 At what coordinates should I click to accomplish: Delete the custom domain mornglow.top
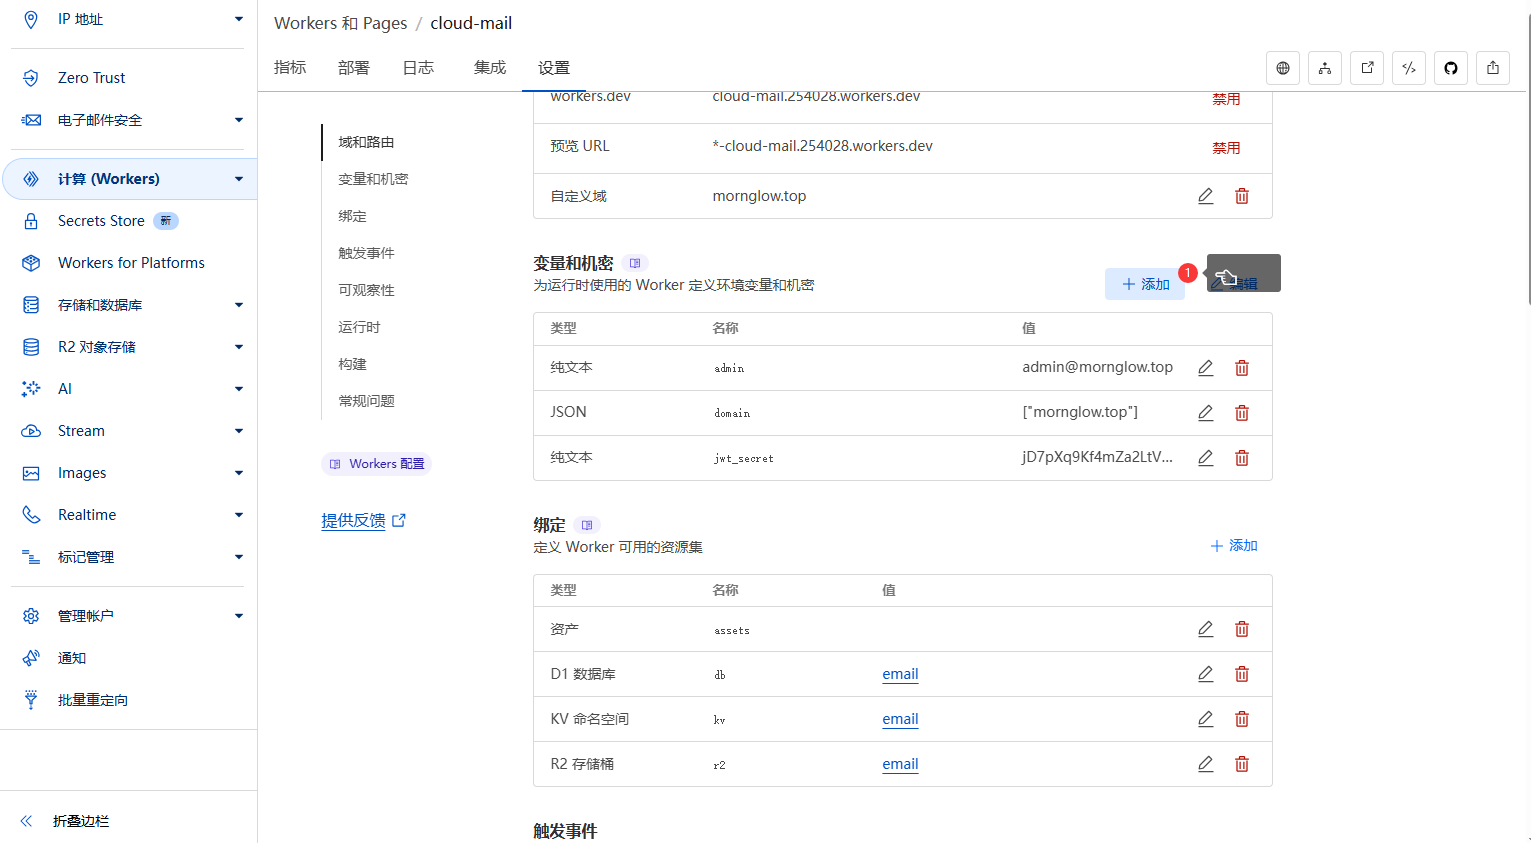coord(1241,196)
